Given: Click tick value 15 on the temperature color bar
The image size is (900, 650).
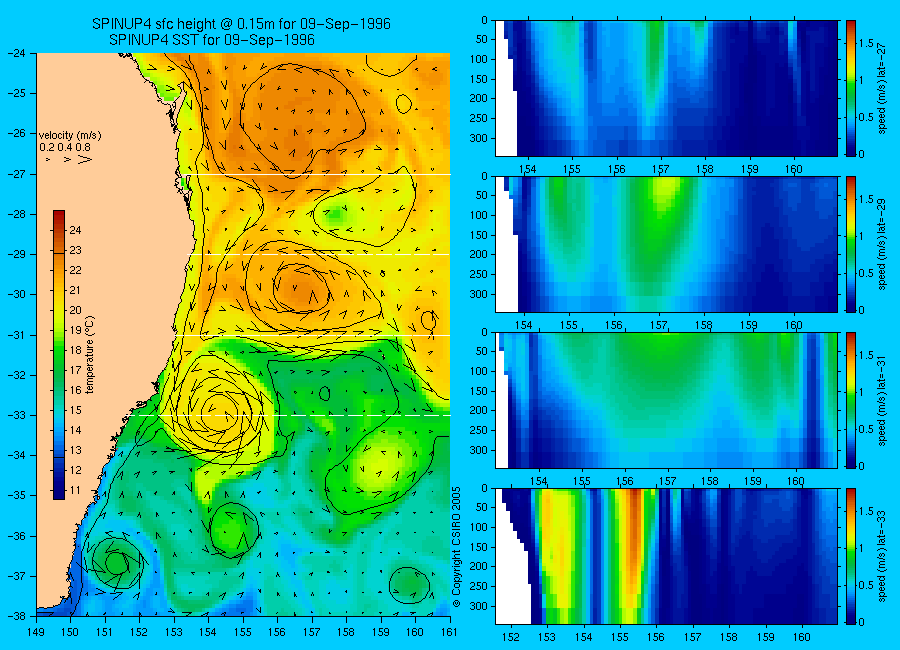Looking at the screenshot, I should [75, 410].
